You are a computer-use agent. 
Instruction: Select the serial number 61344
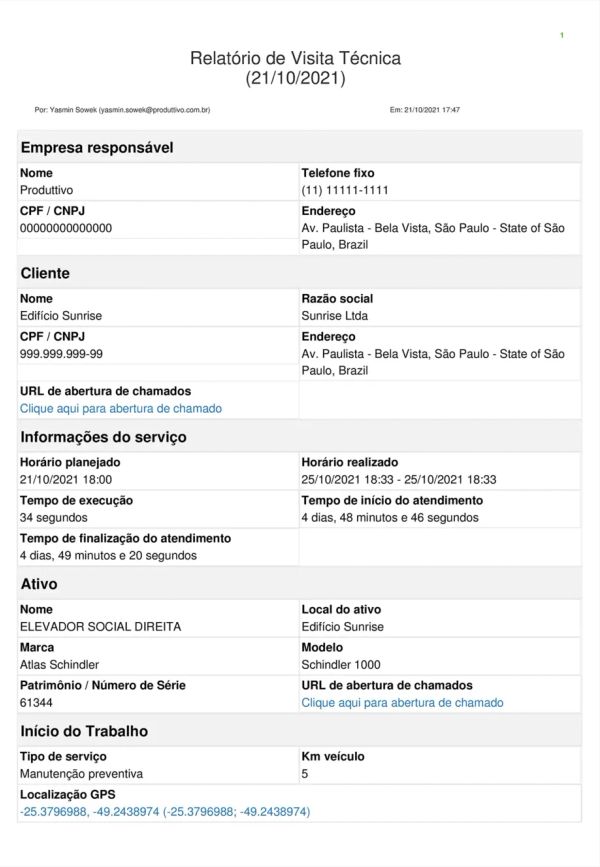click(36, 703)
